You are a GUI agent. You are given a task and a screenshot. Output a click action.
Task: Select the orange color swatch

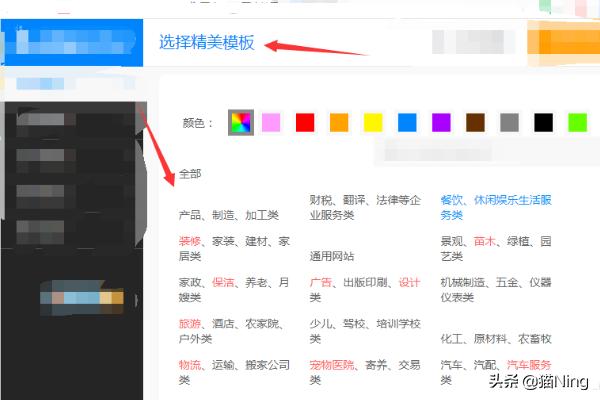tap(339, 122)
